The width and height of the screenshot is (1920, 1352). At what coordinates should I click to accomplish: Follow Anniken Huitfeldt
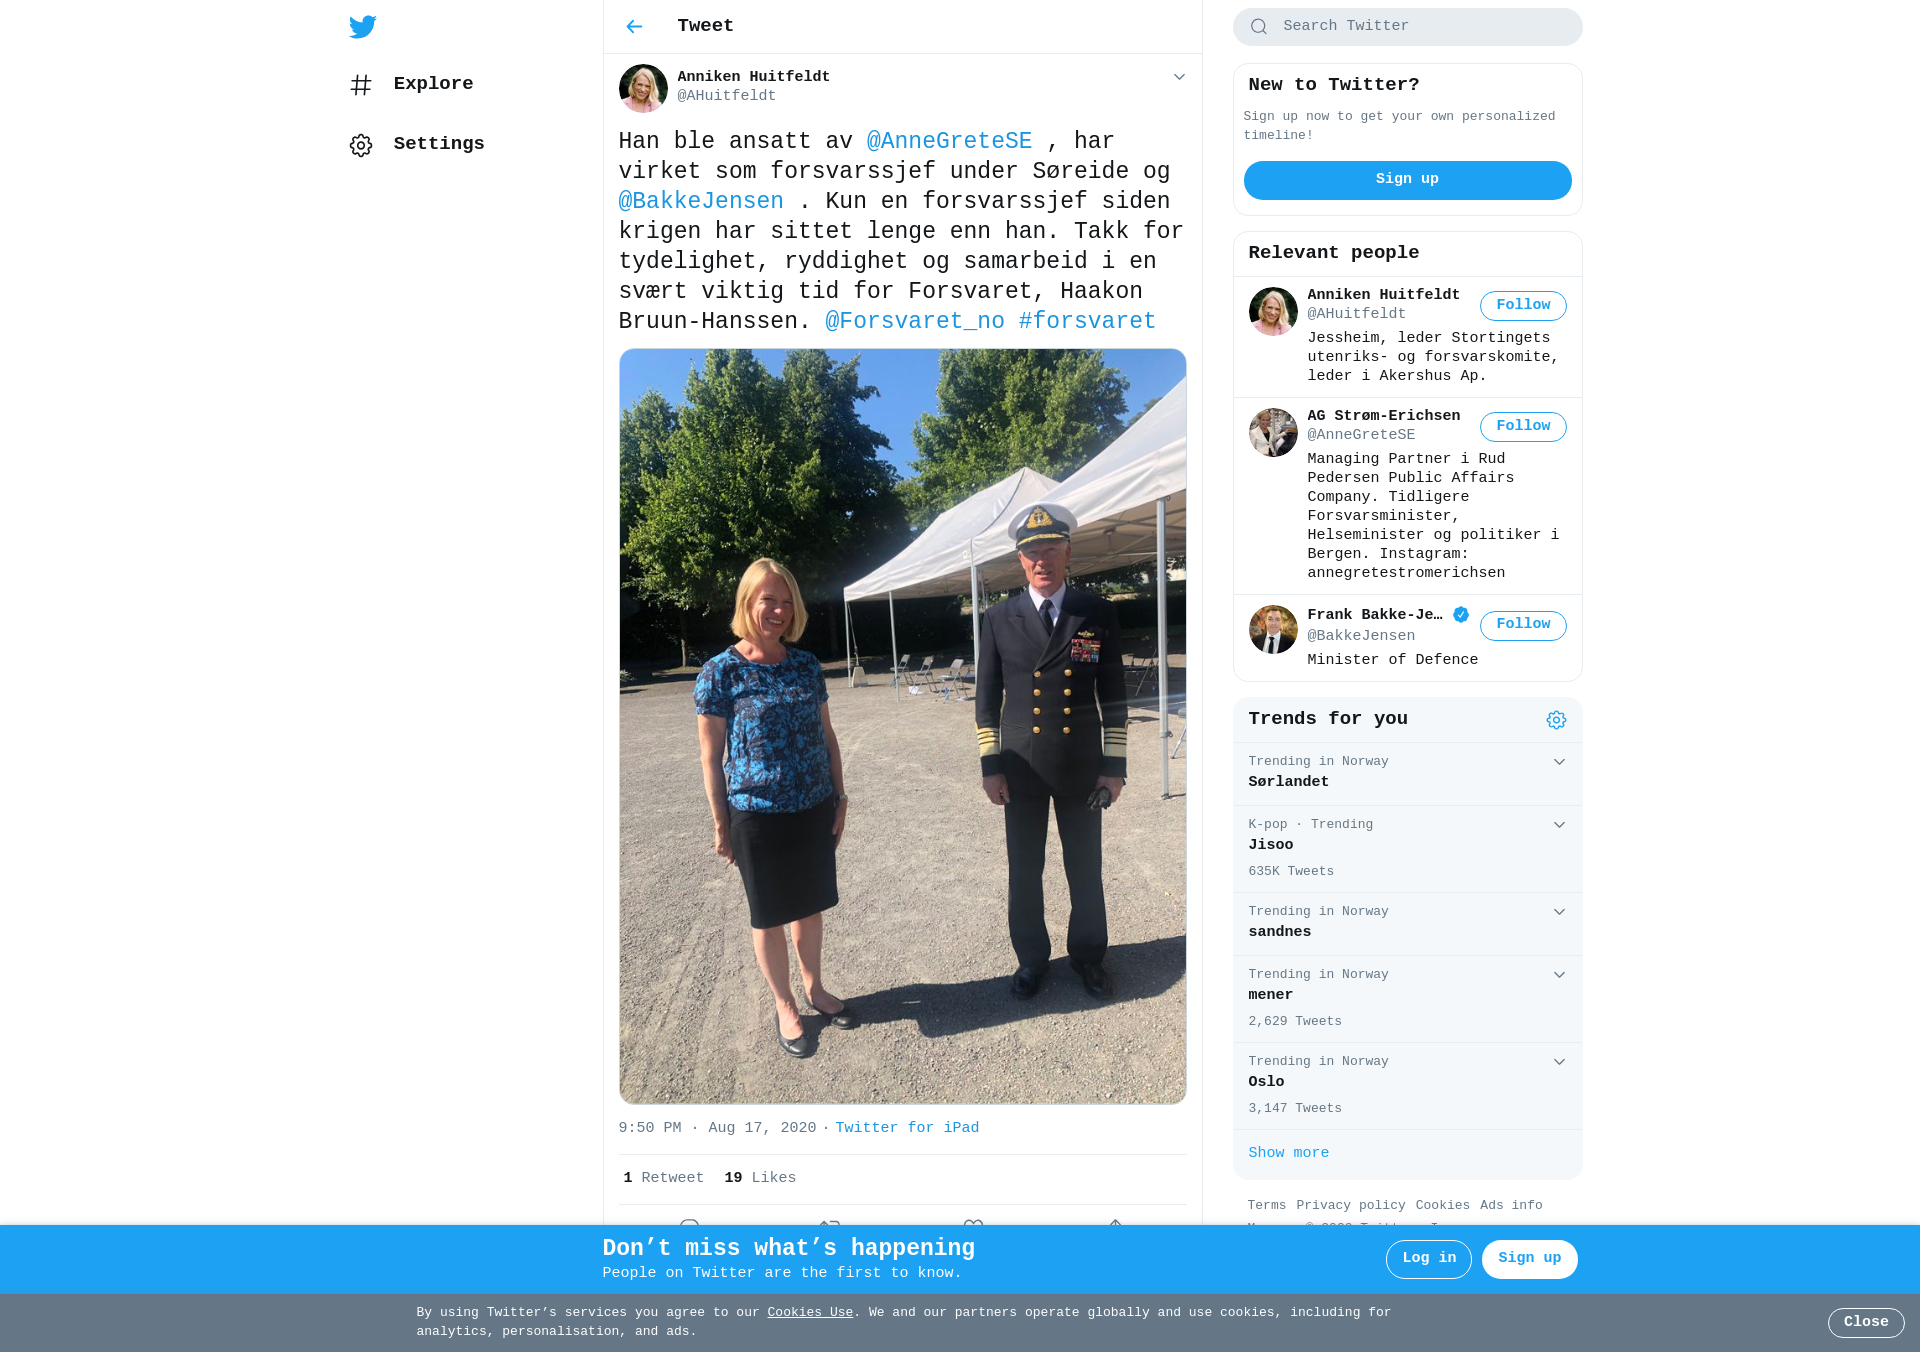click(x=1523, y=306)
